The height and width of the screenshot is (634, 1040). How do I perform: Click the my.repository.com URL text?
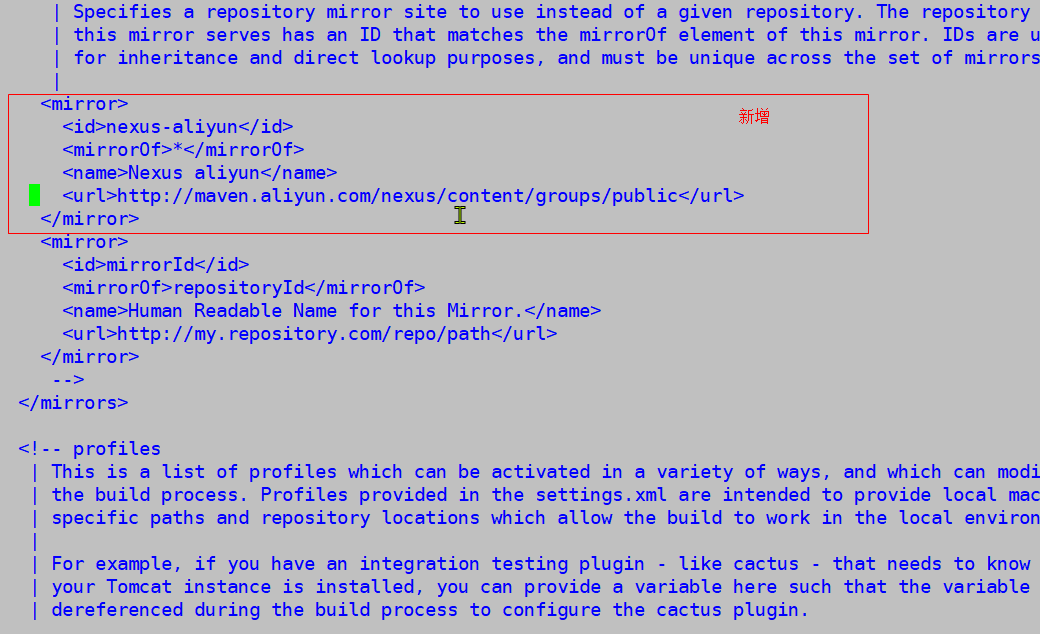tap(304, 334)
